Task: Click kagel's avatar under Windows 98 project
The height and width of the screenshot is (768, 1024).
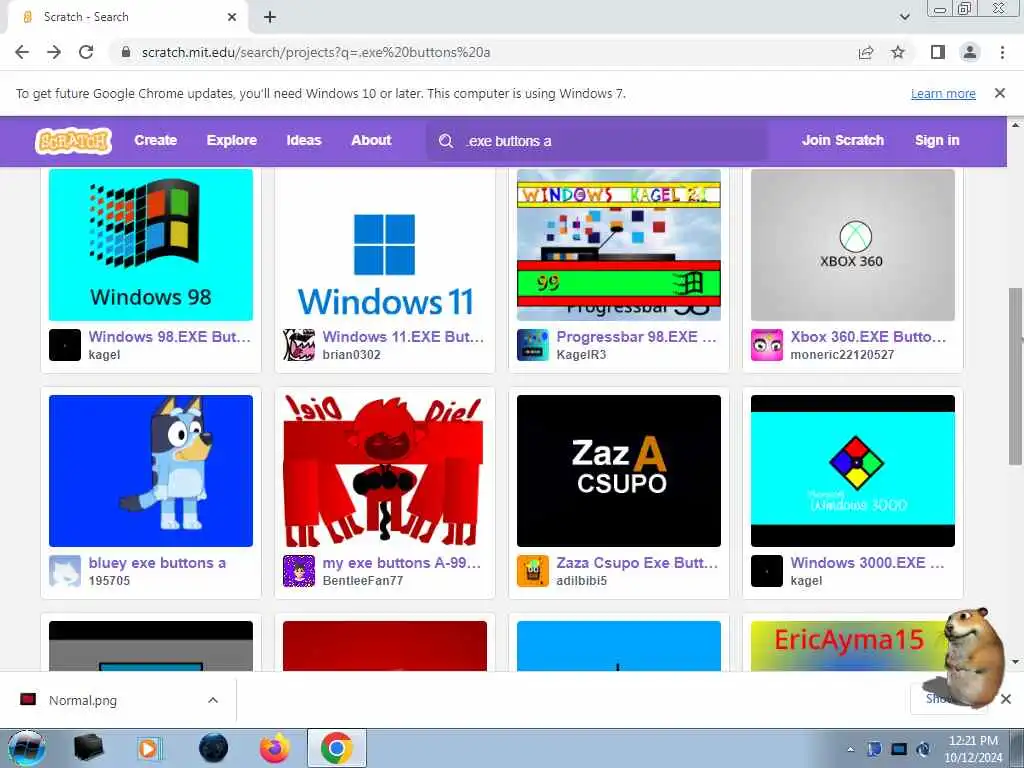Action: tap(65, 345)
